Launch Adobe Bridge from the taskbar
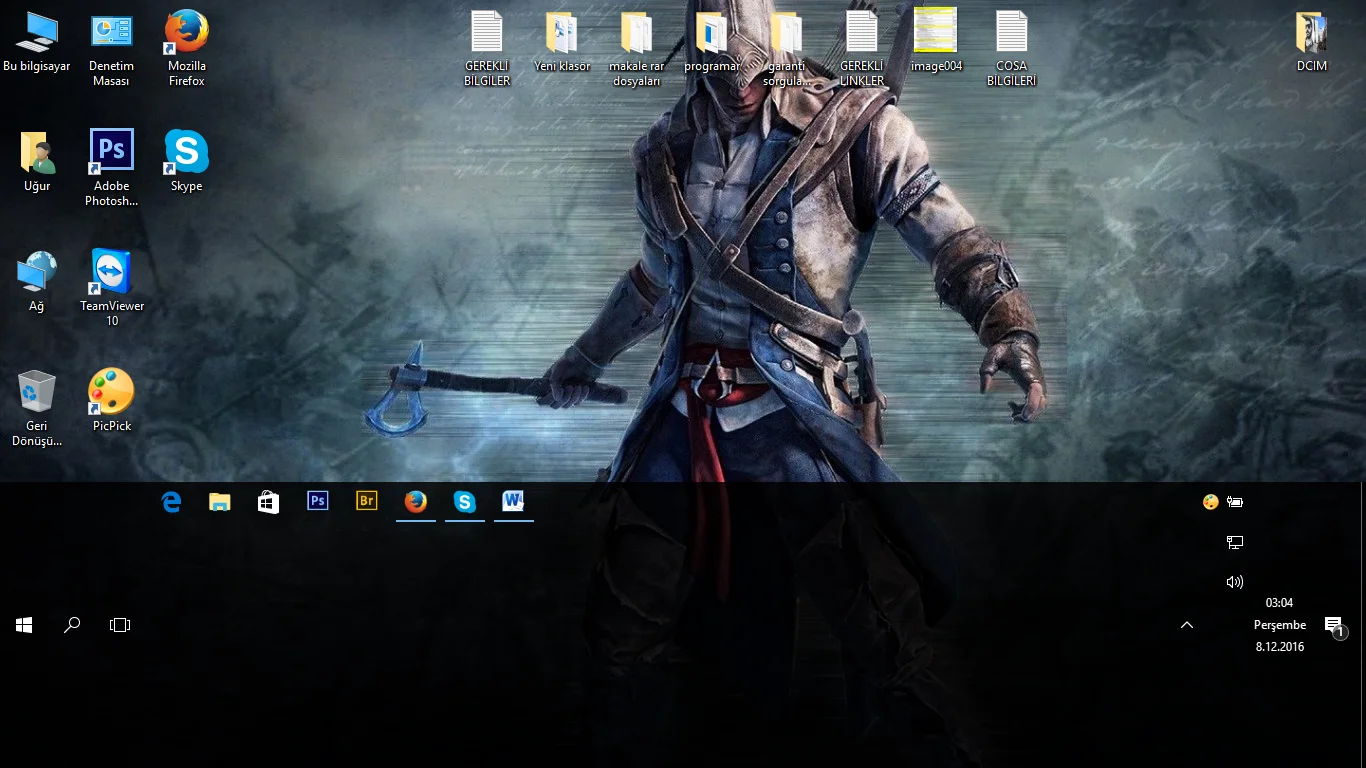Screen dimensions: 1366x768 click(367, 501)
